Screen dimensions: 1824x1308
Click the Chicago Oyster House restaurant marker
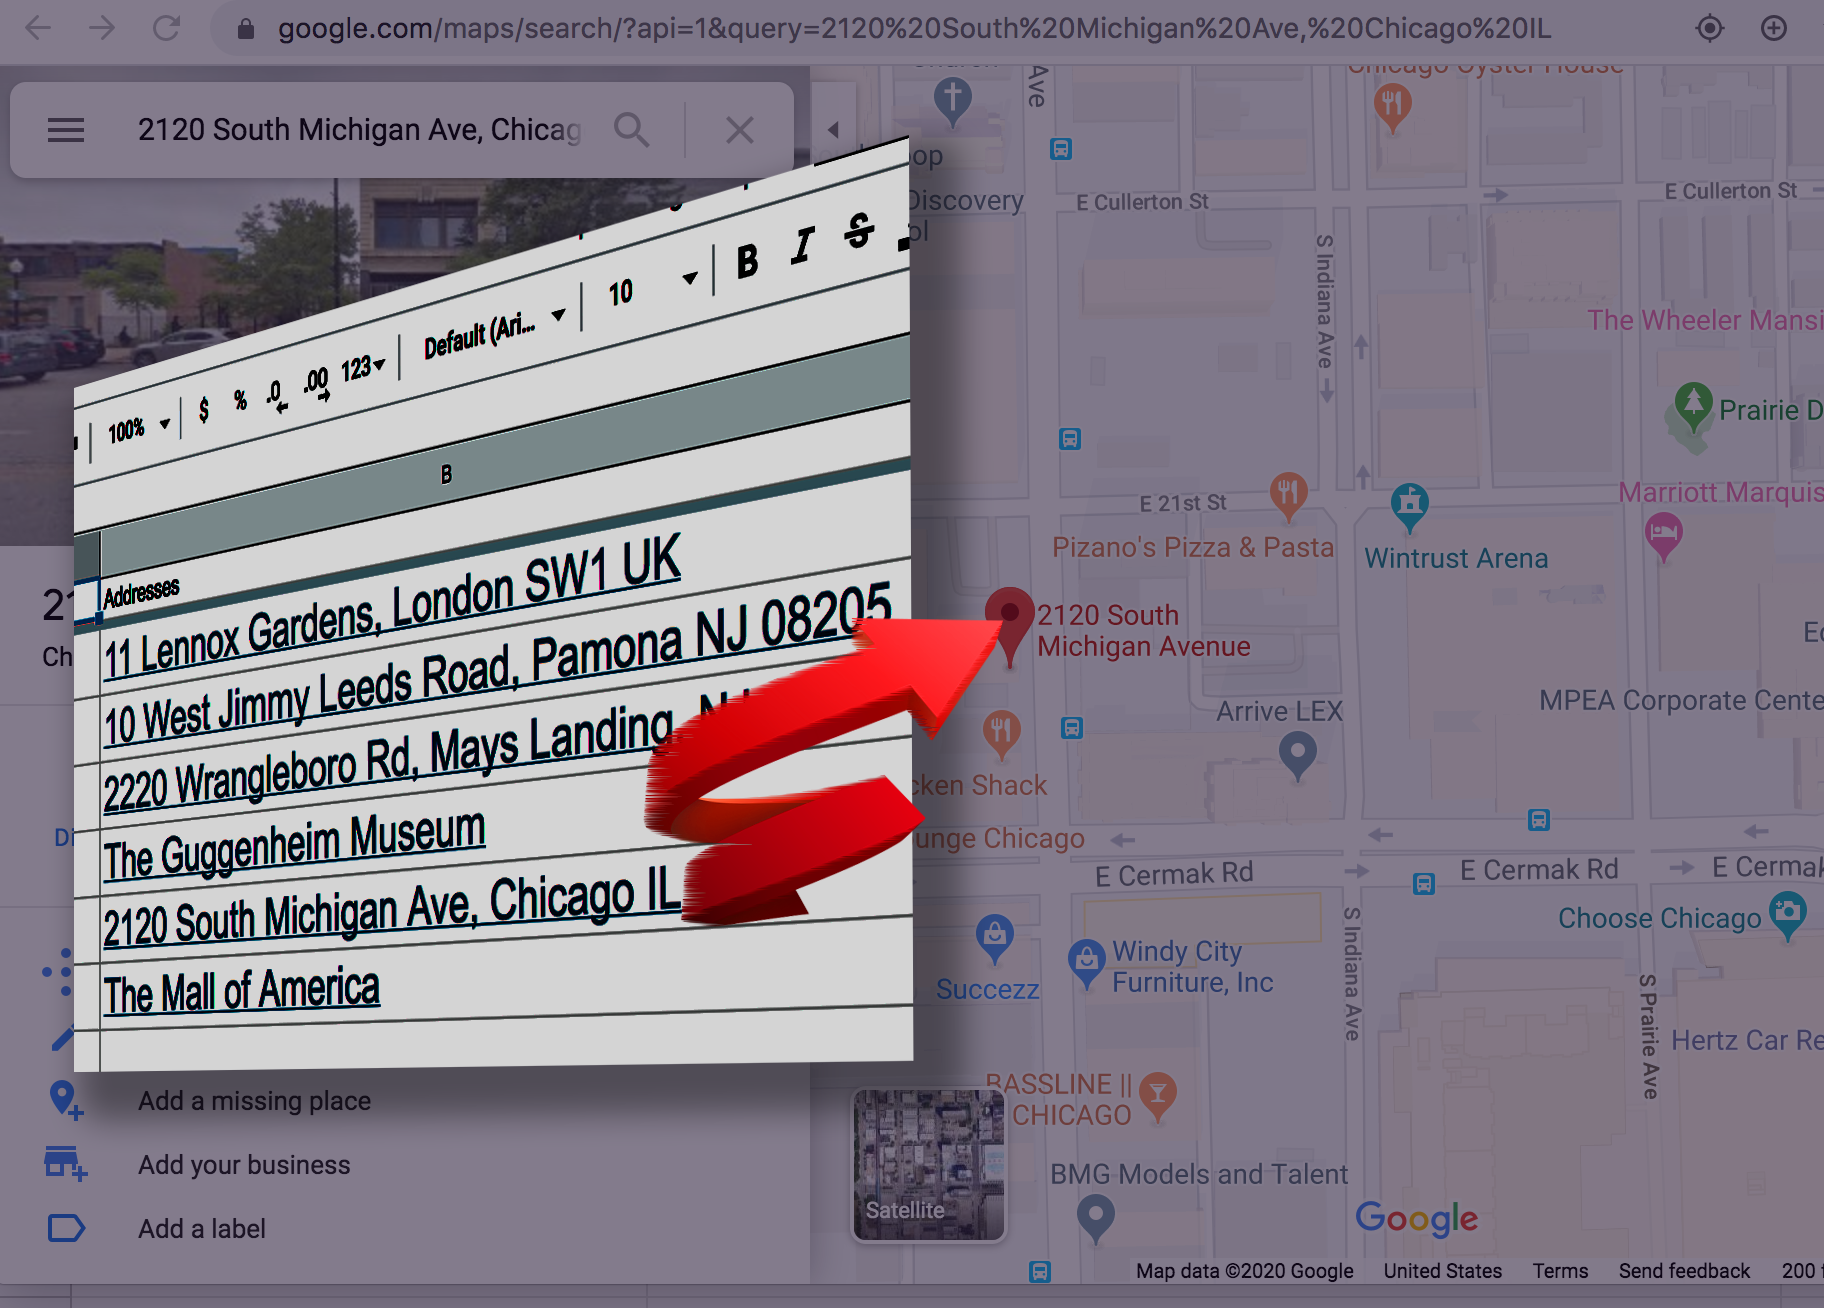pos(1392,105)
